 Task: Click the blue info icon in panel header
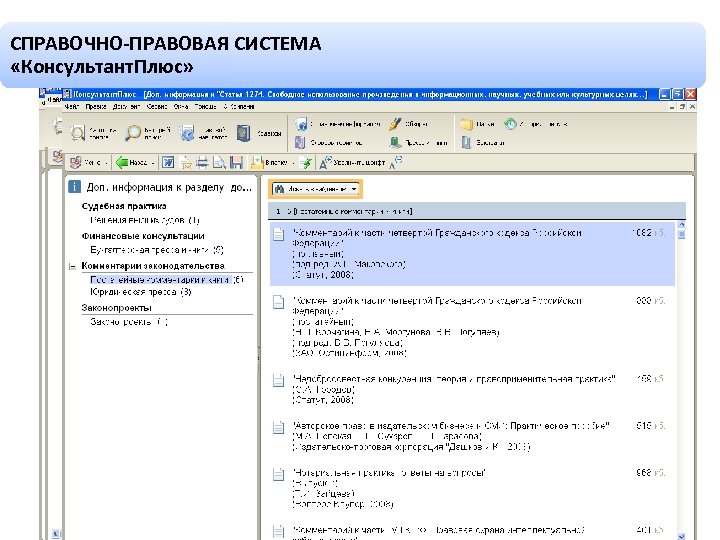pyautogui.click(x=74, y=187)
